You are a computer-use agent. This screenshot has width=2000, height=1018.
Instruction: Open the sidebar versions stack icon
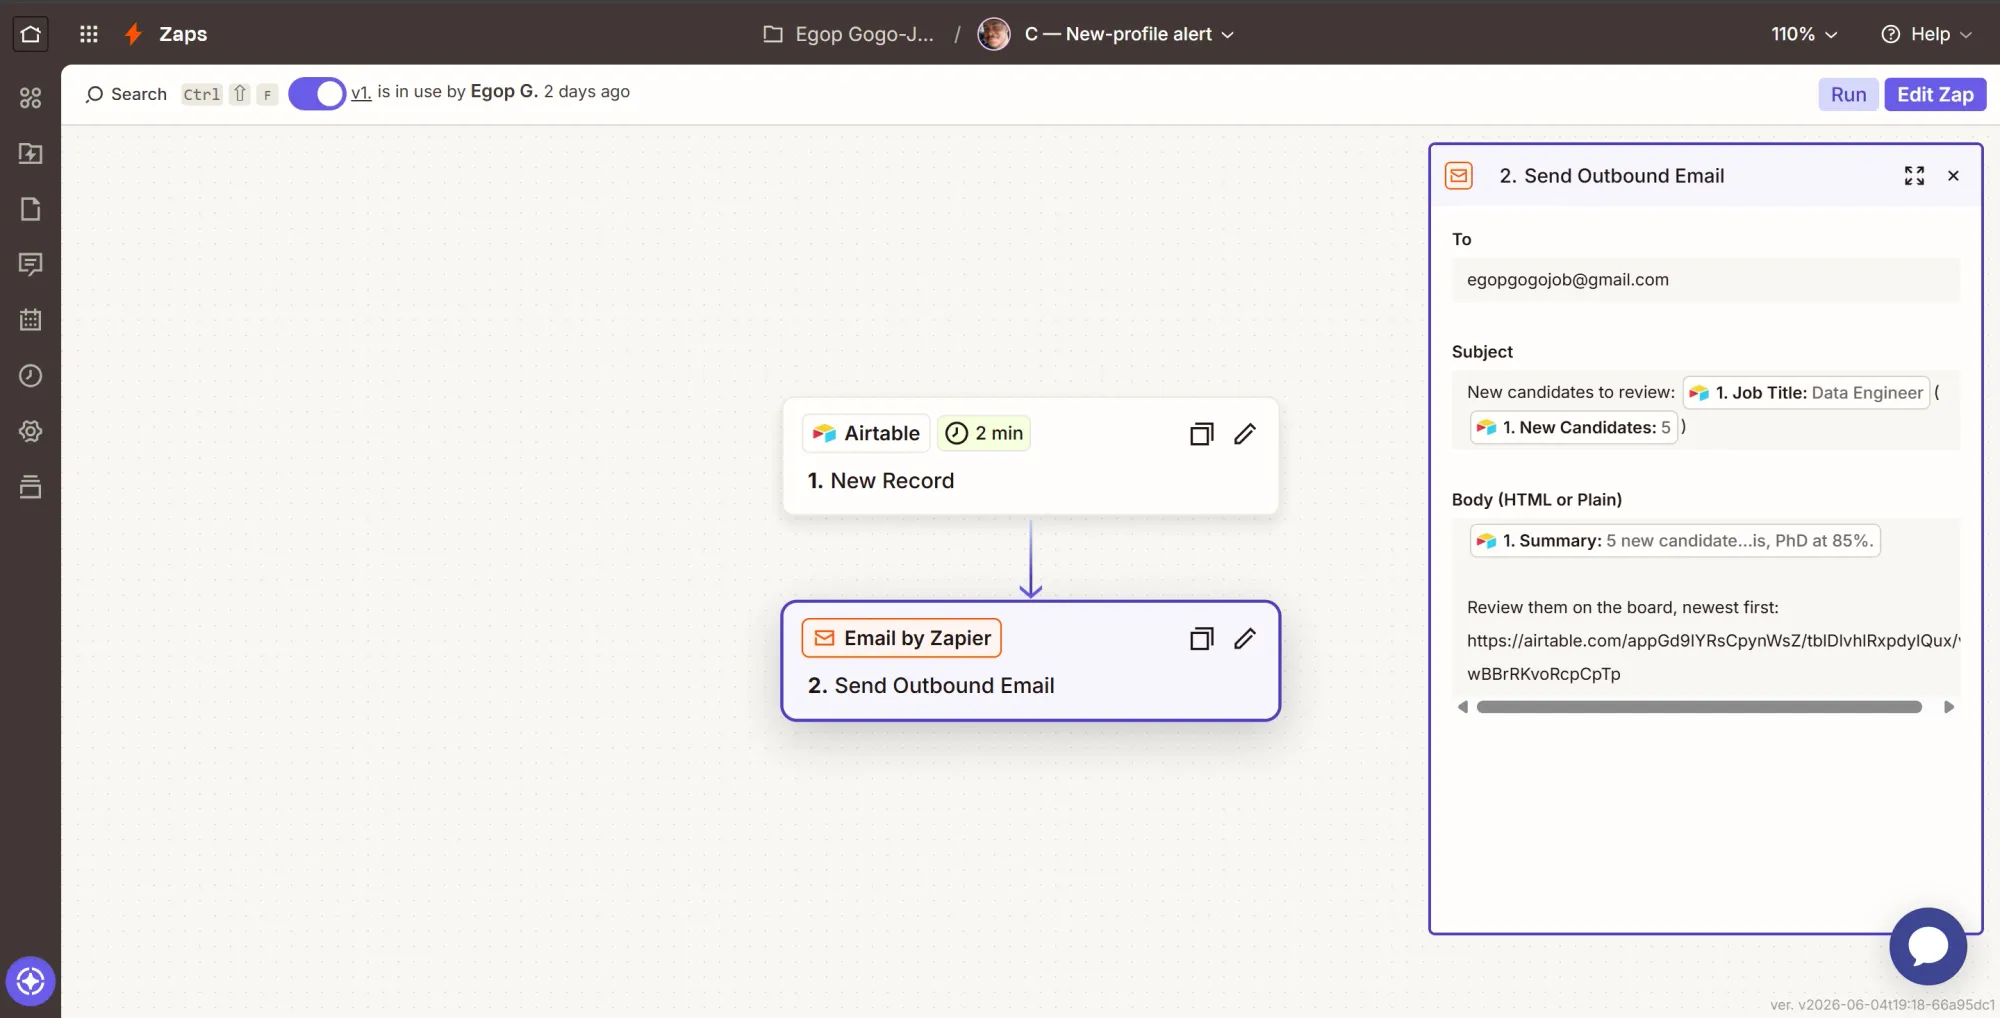click(31, 487)
